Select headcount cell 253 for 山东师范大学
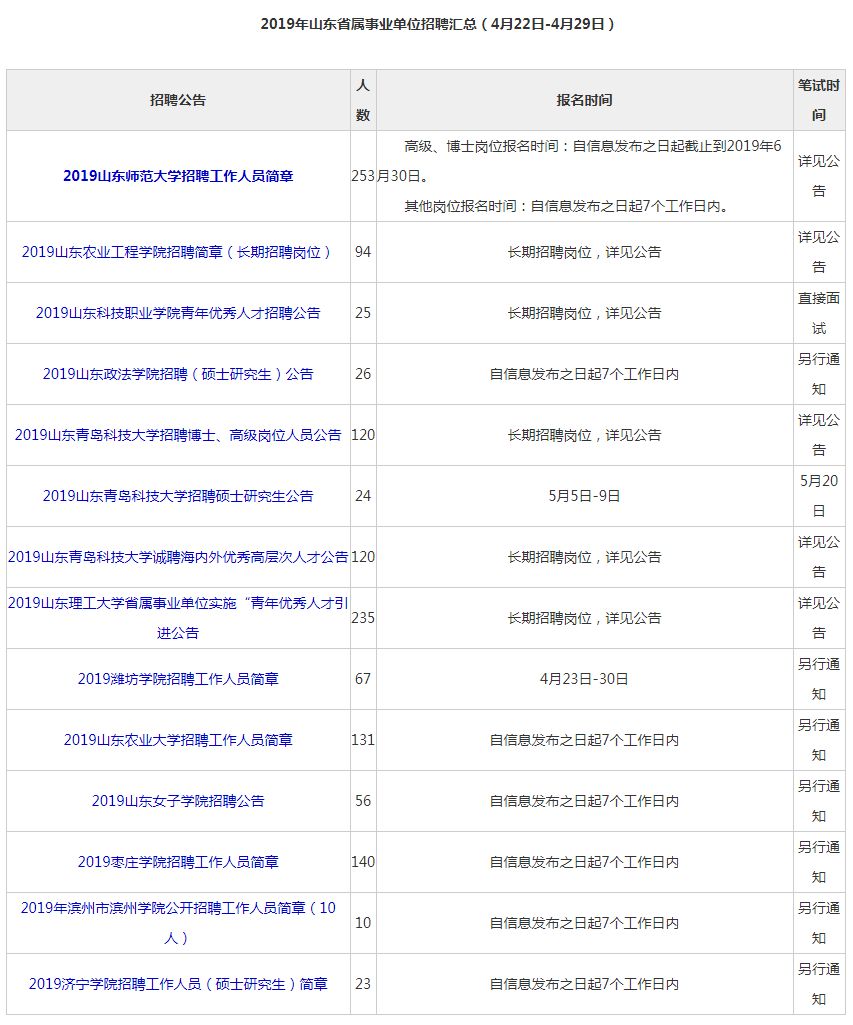 pyautogui.click(x=363, y=176)
